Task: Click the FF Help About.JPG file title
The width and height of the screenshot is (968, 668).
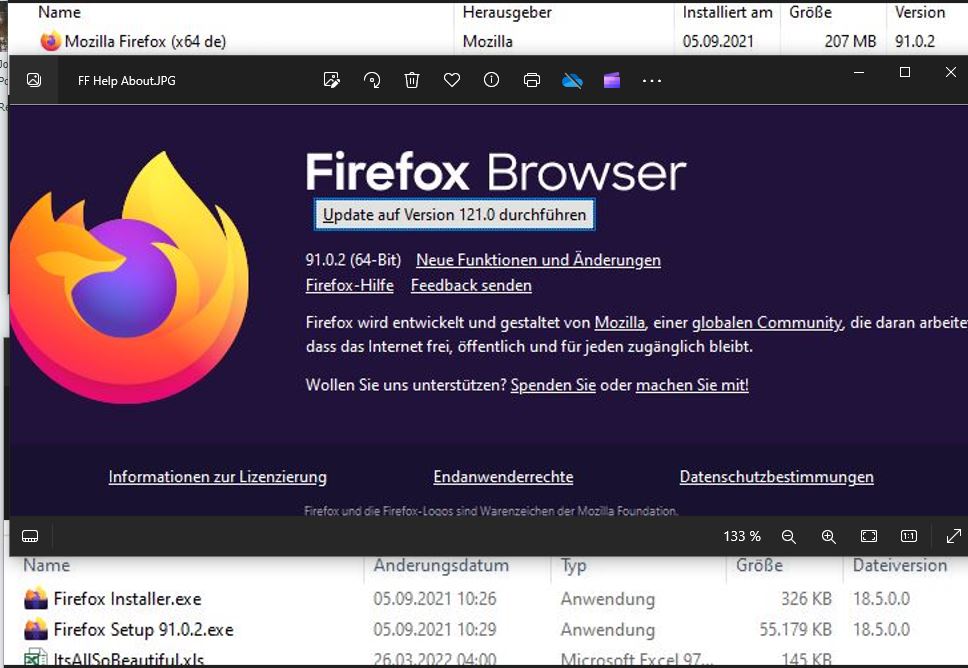Action: [x=127, y=80]
